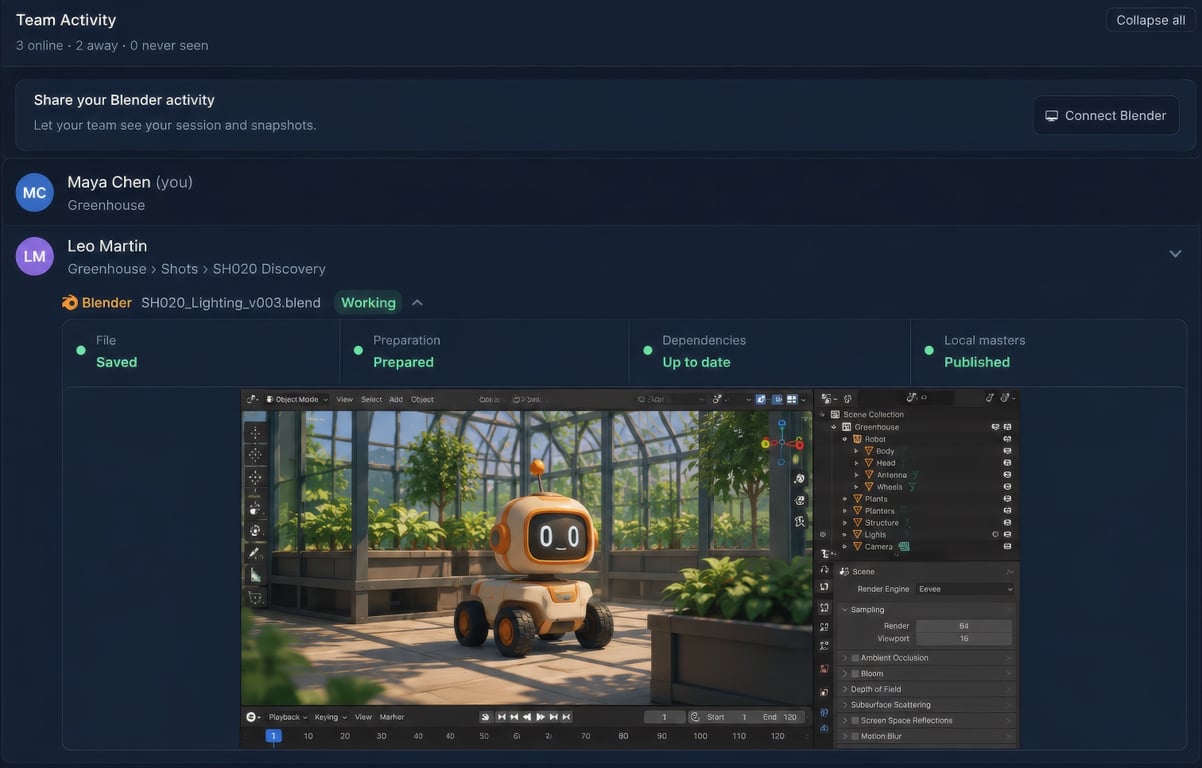The width and height of the screenshot is (1202, 768).
Task: Click the Local masters Published card
Action: tap(1049, 352)
